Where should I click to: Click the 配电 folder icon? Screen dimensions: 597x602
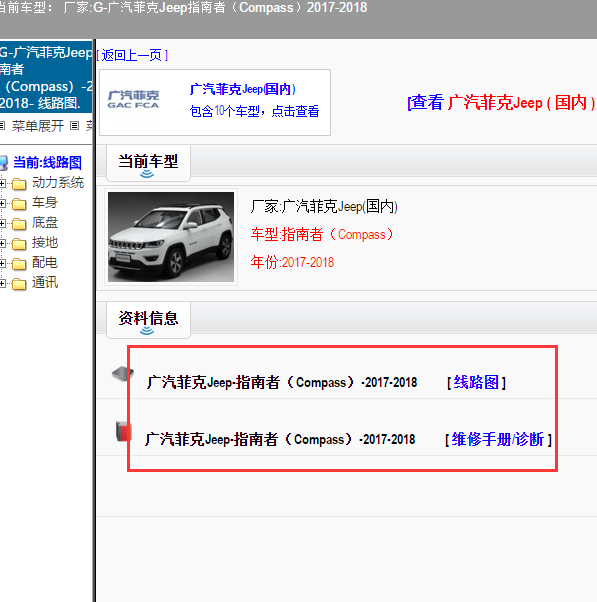[19, 264]
